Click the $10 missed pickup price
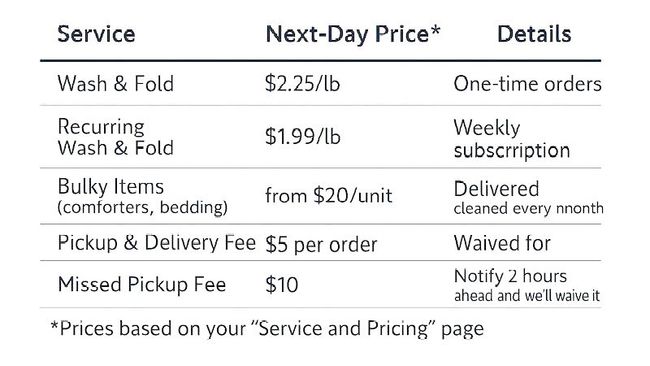Screen dimensions: 650x366 (x=281, y=285)
